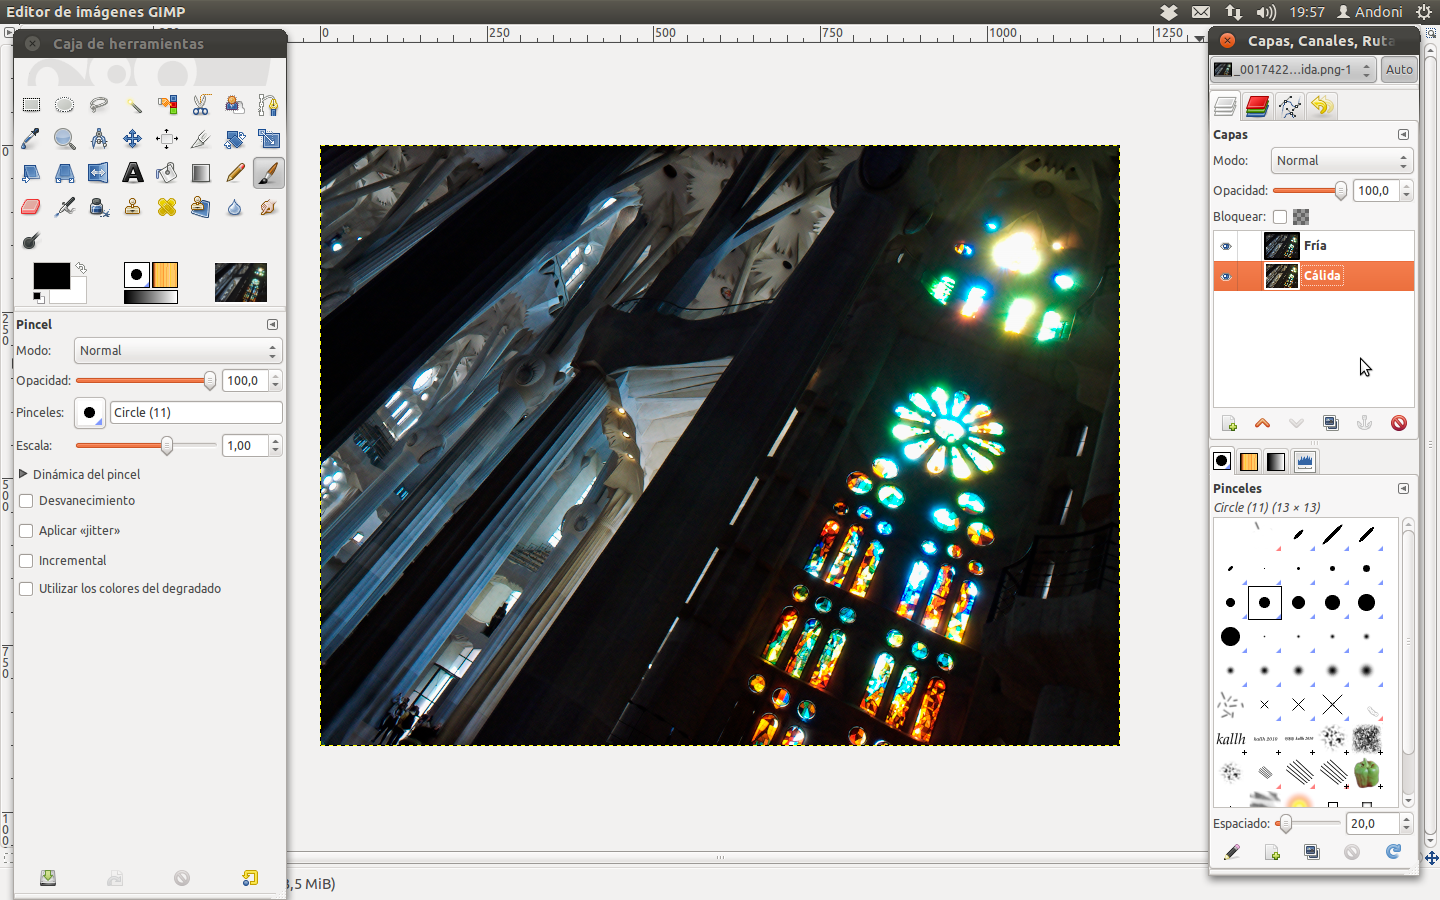Select the Measure compass tool
The width and height of the screenshot is (1440, 900).
click(99, 139)
